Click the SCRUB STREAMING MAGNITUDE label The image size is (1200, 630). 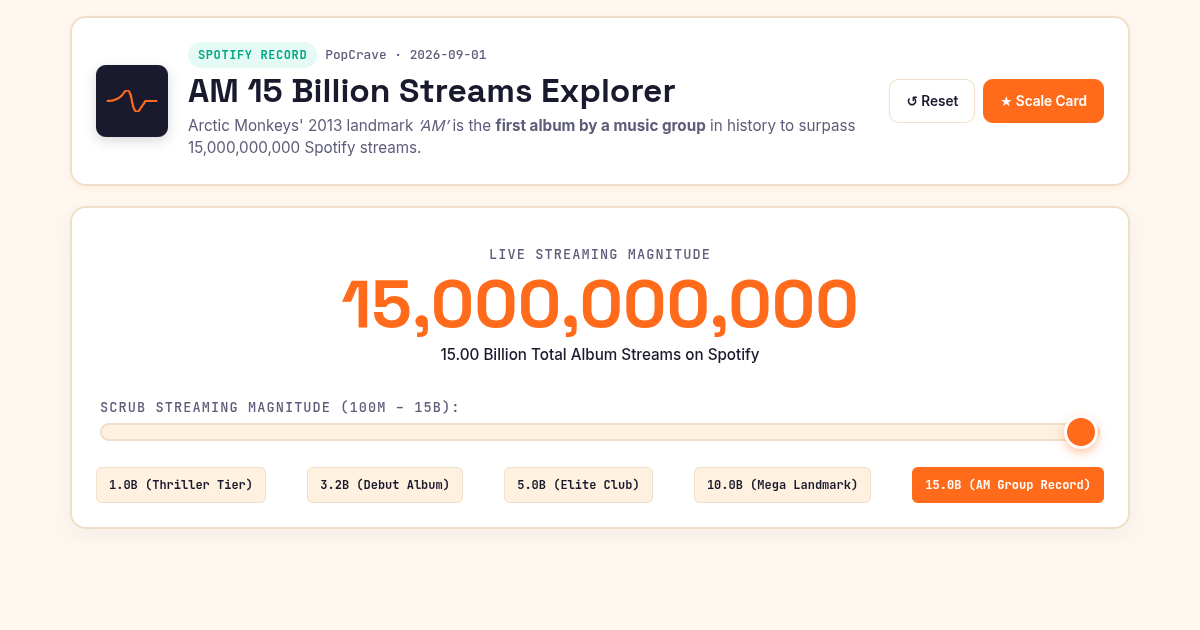click(280, 408)
